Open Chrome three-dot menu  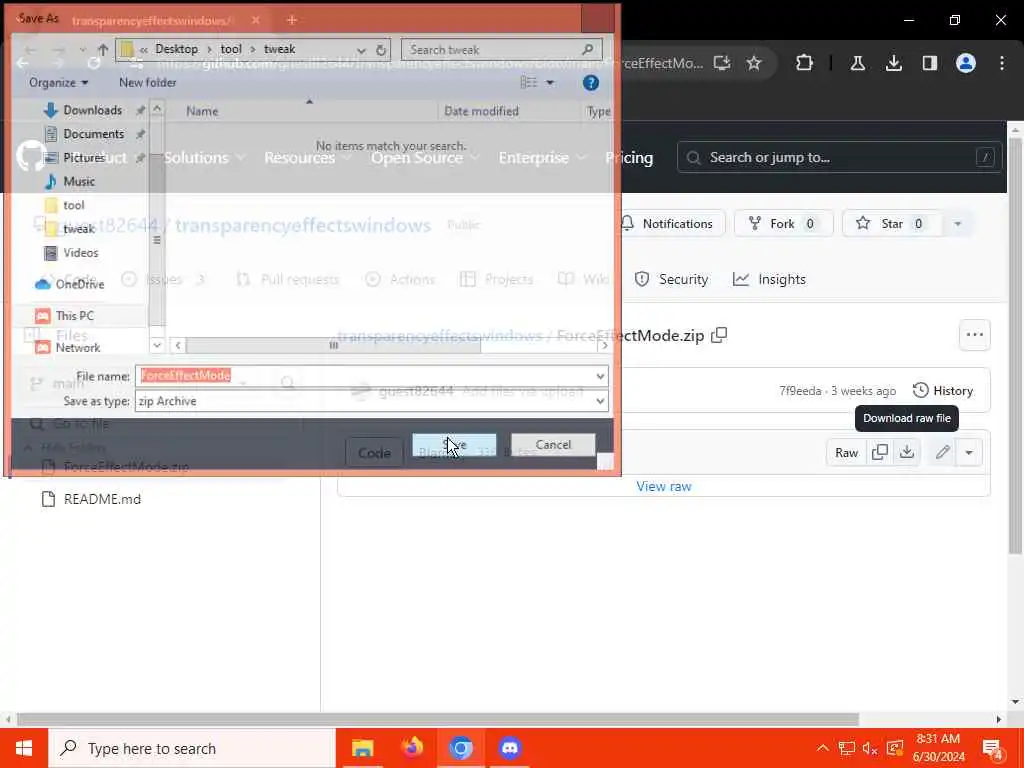(x=1001, y=63)
